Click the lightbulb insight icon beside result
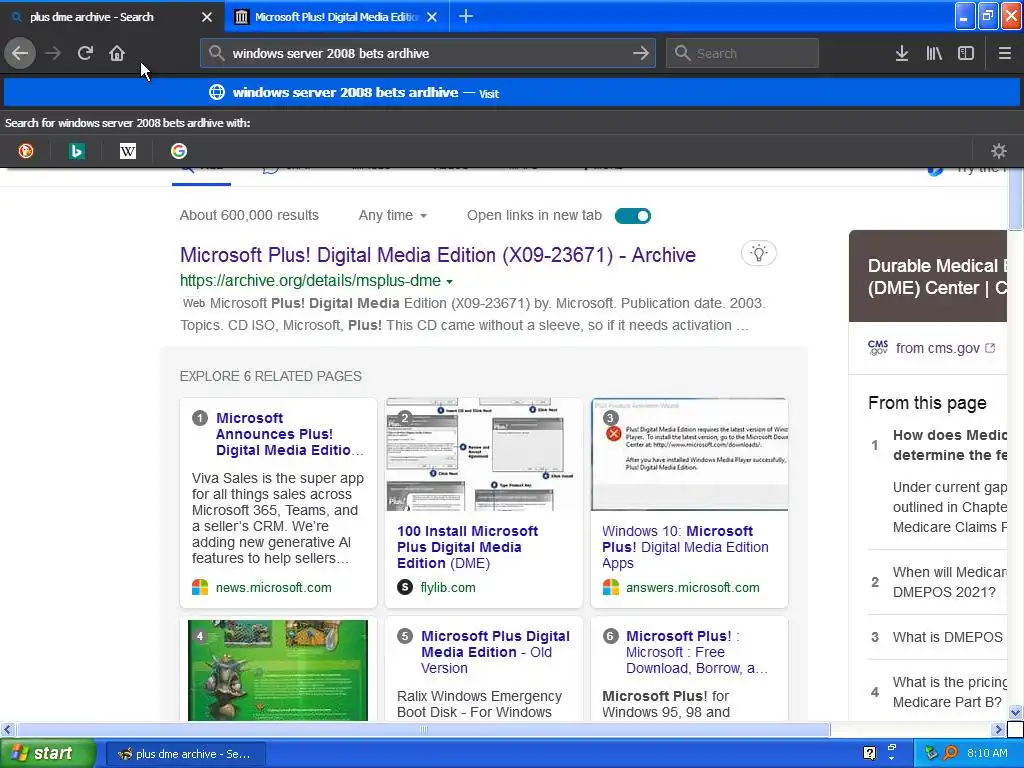 pos(759,253)
